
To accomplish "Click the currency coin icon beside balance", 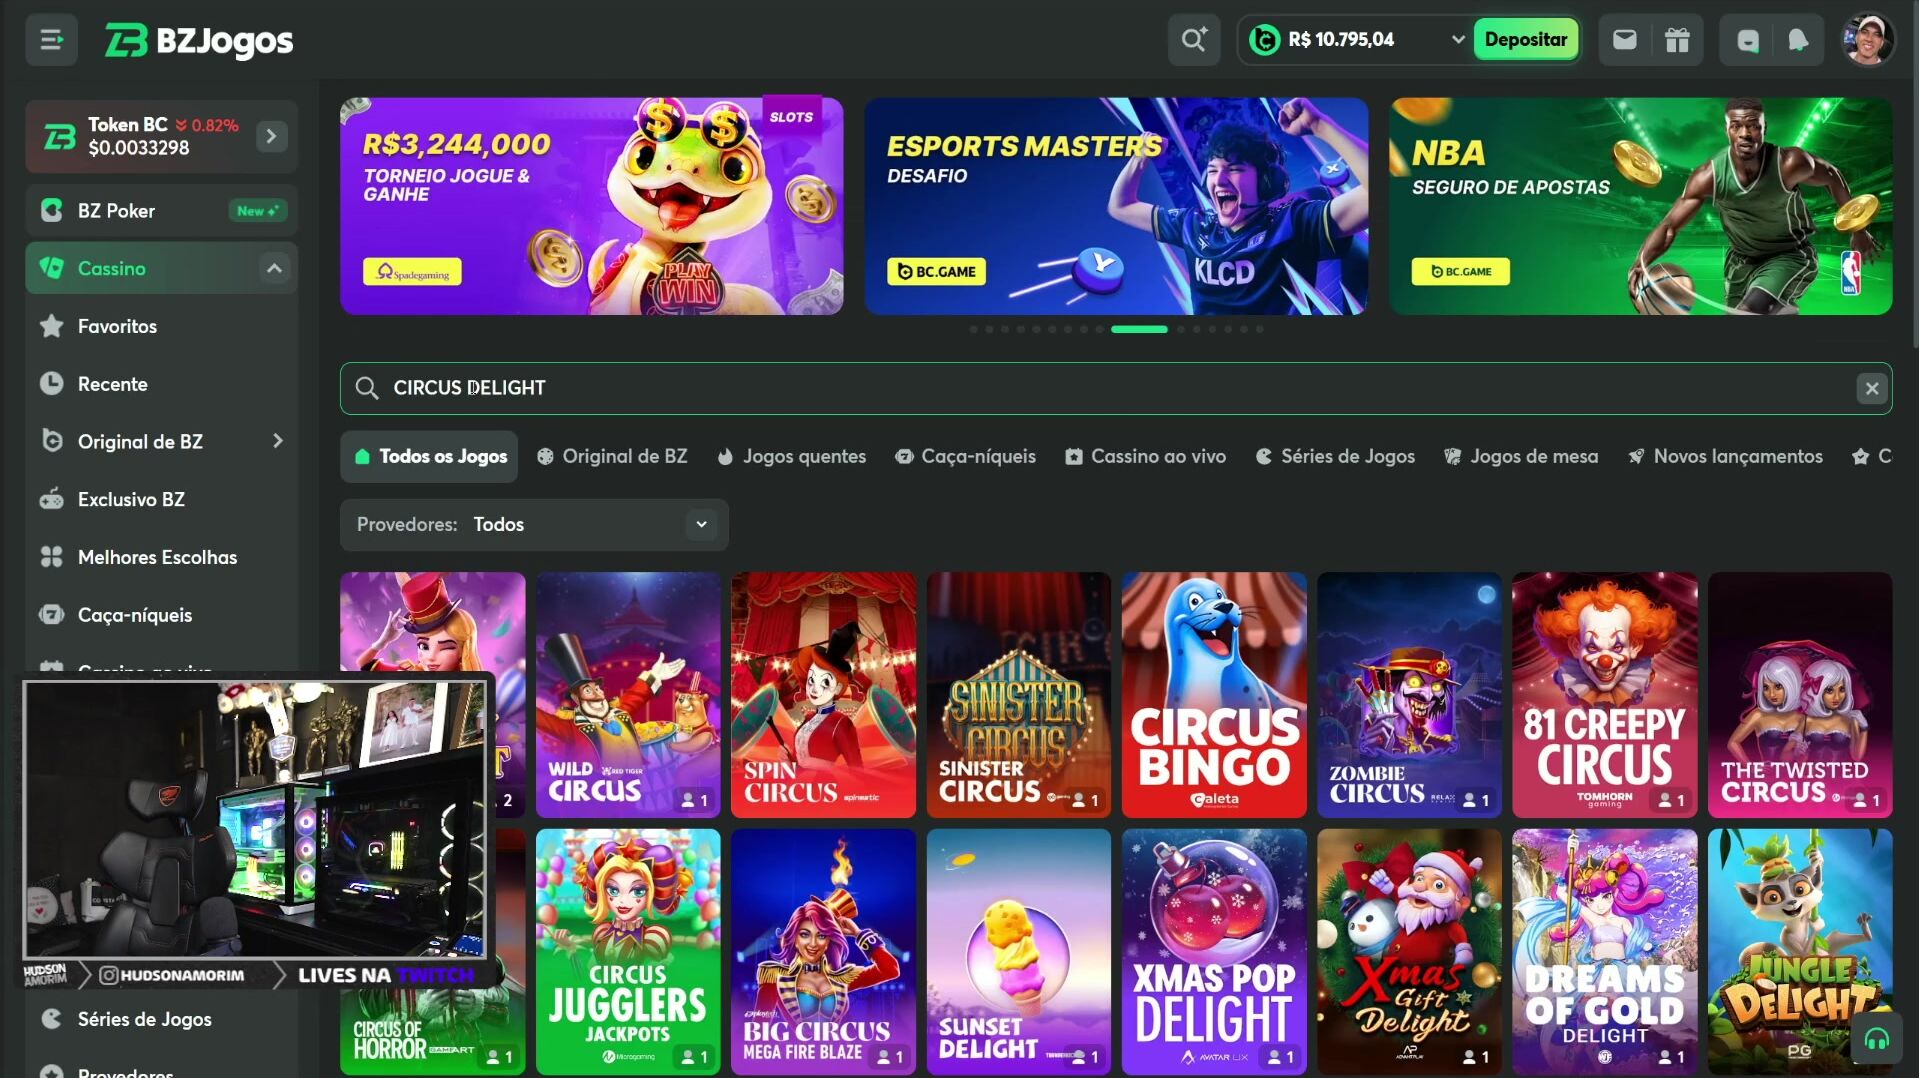I will (1265, 40).
